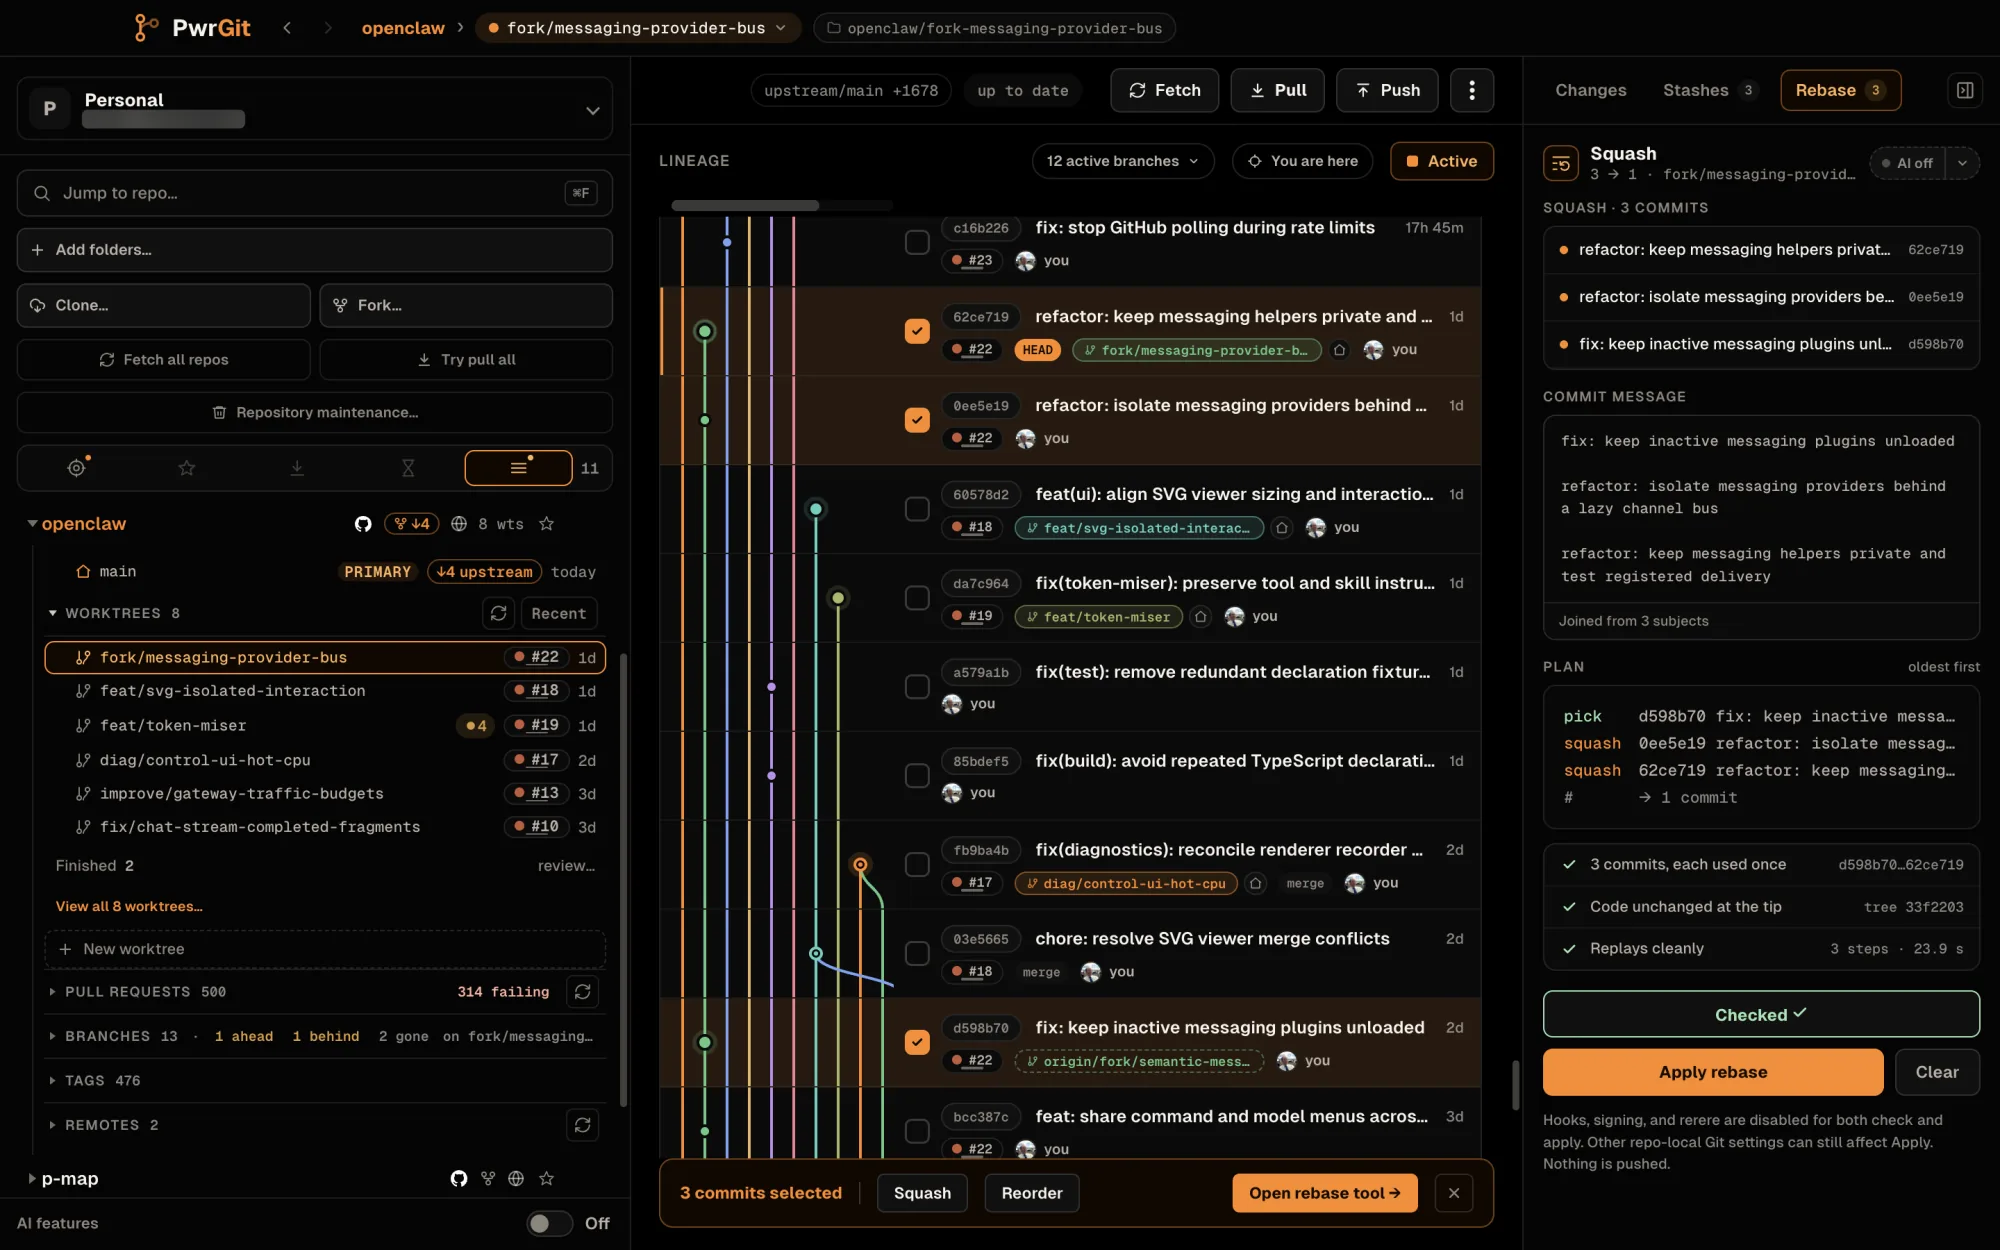
Task: Select the target filter icon in repo toolbar
Action: [x=77, y=467]
